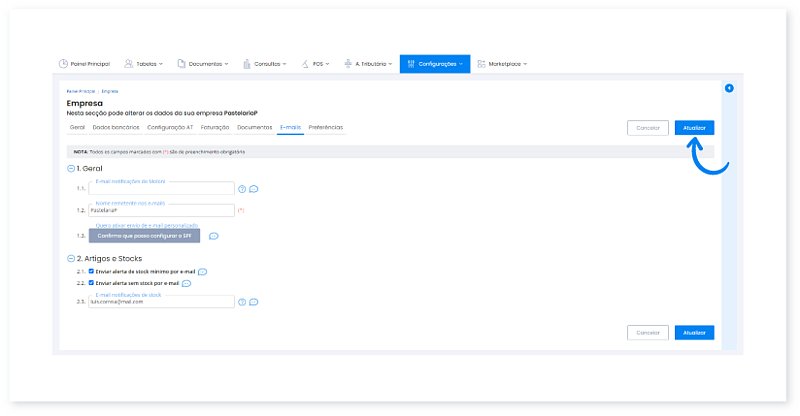Click comment bubble for minimum stock alert
Viewport: 800px width, 416px height.
point(203,271)
